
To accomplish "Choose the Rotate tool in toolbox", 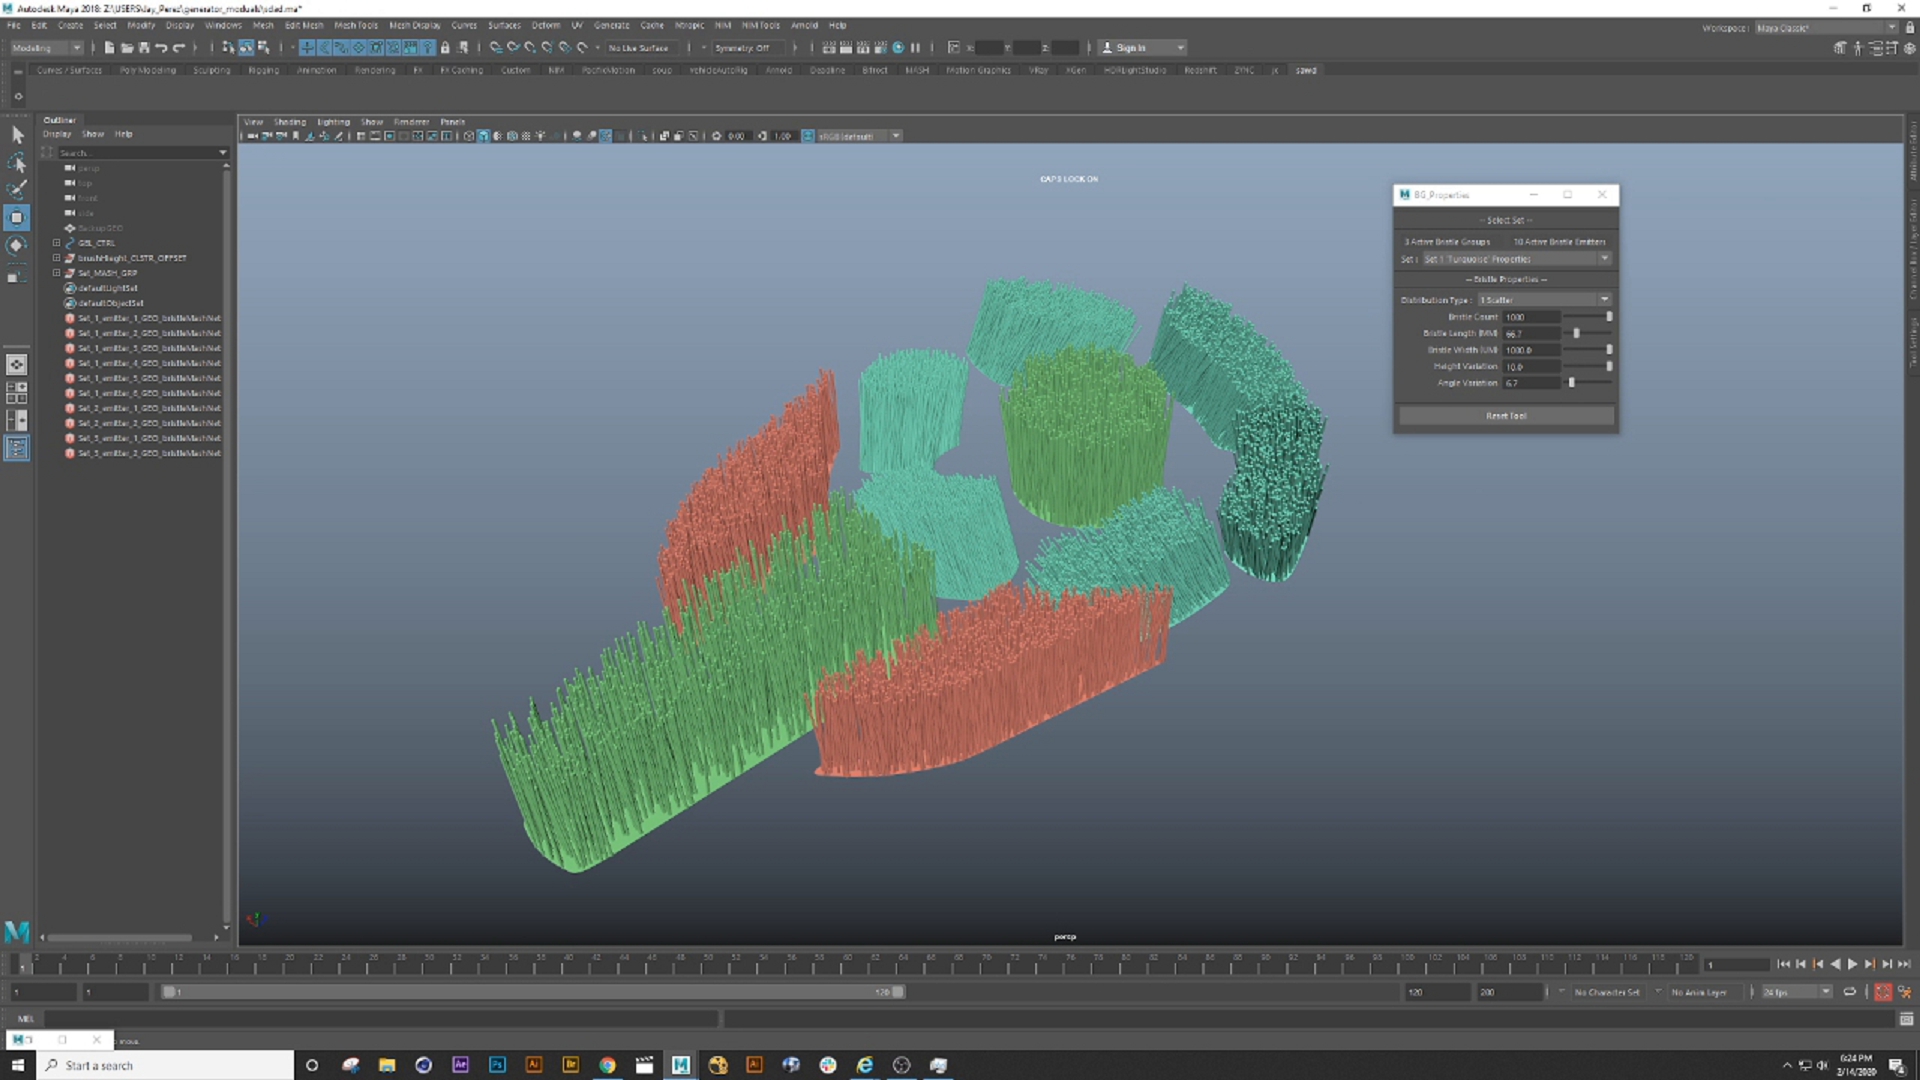I will pyautogui.click(x=17, y=245).
